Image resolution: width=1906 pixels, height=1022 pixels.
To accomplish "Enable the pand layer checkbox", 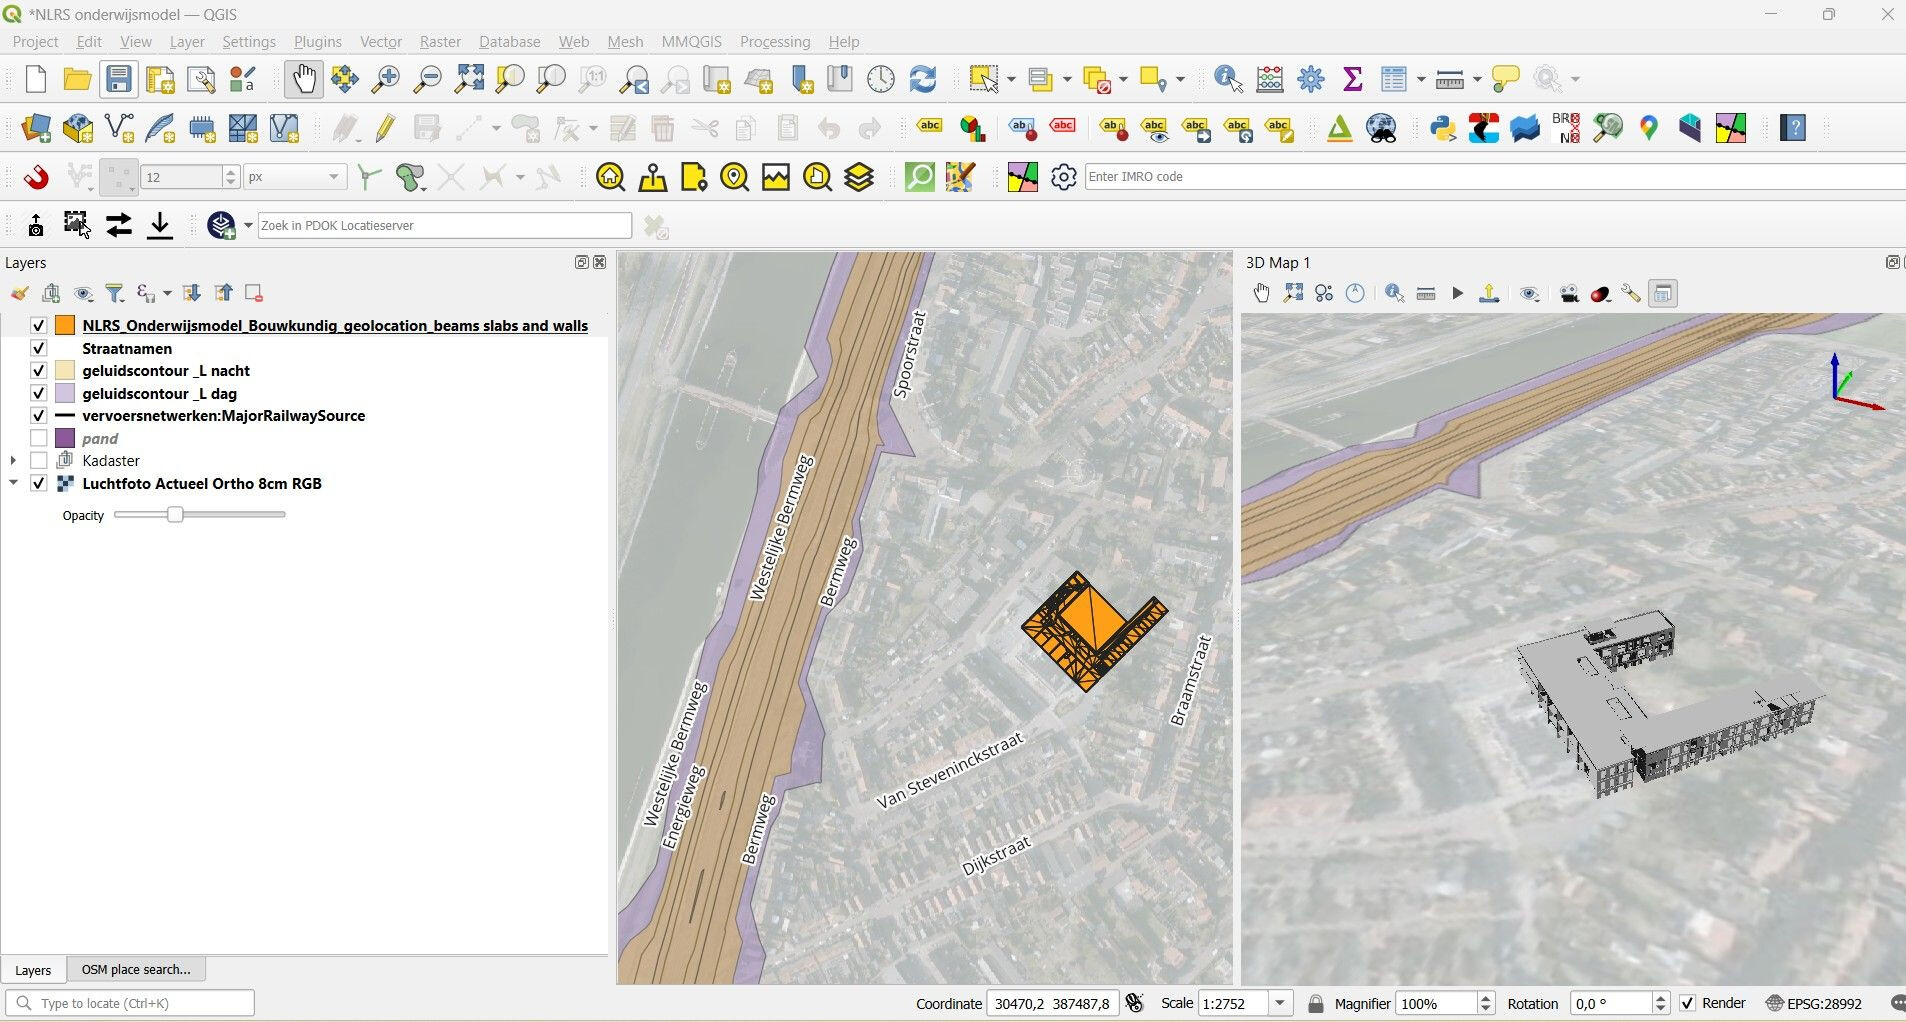I will pyautogui.click(x=39, y=439).
